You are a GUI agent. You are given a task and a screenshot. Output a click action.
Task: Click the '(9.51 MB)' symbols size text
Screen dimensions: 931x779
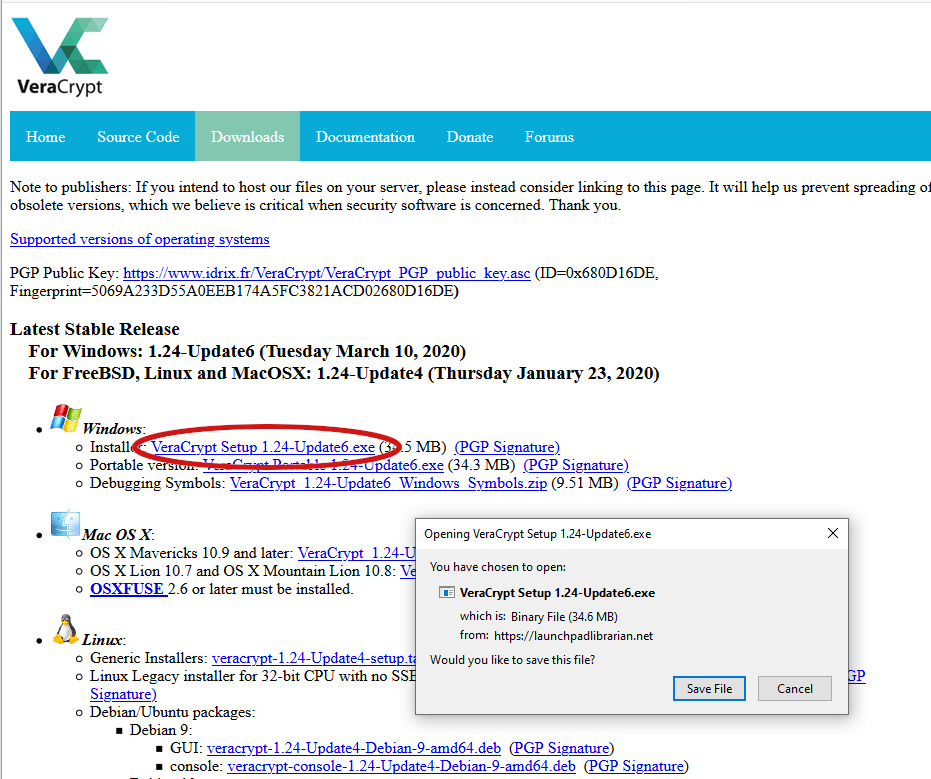click(x=585, y=483)
